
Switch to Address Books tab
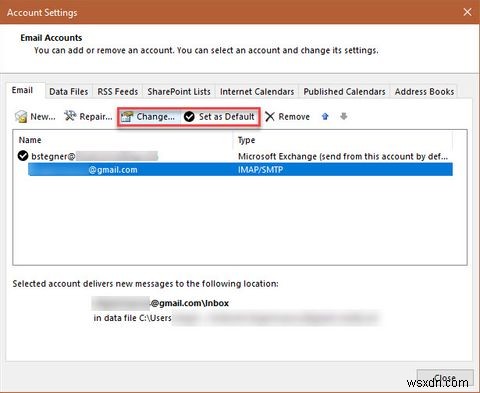point(424,92)
